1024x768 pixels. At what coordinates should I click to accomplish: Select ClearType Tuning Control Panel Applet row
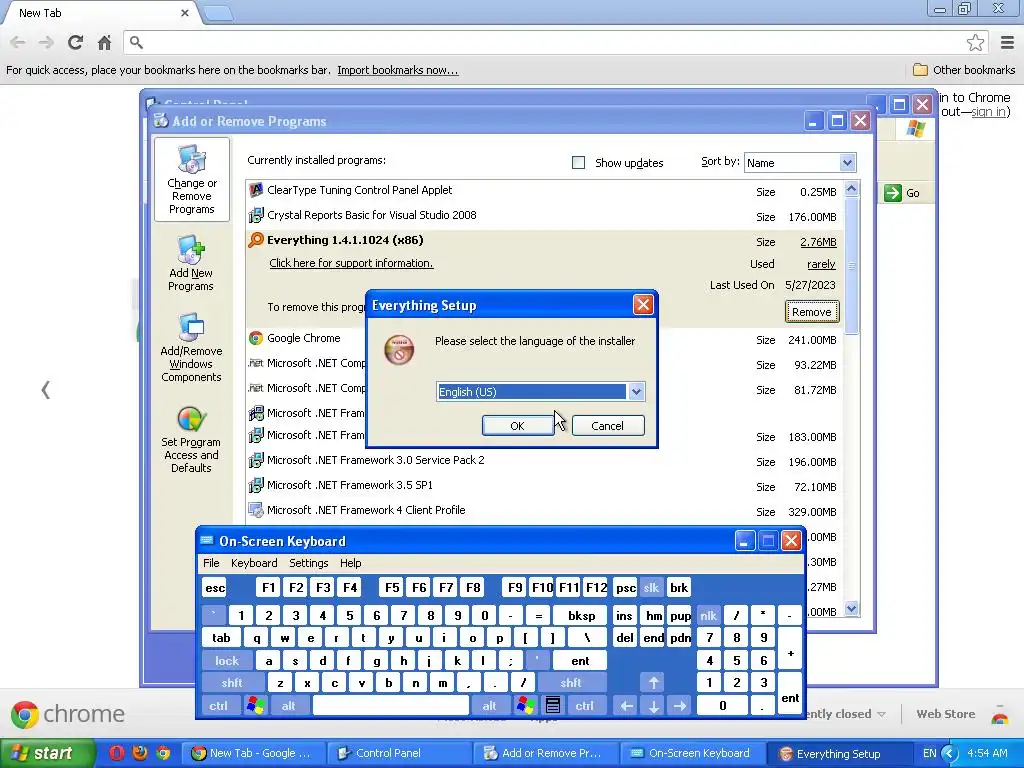click(x=545, y=191)
